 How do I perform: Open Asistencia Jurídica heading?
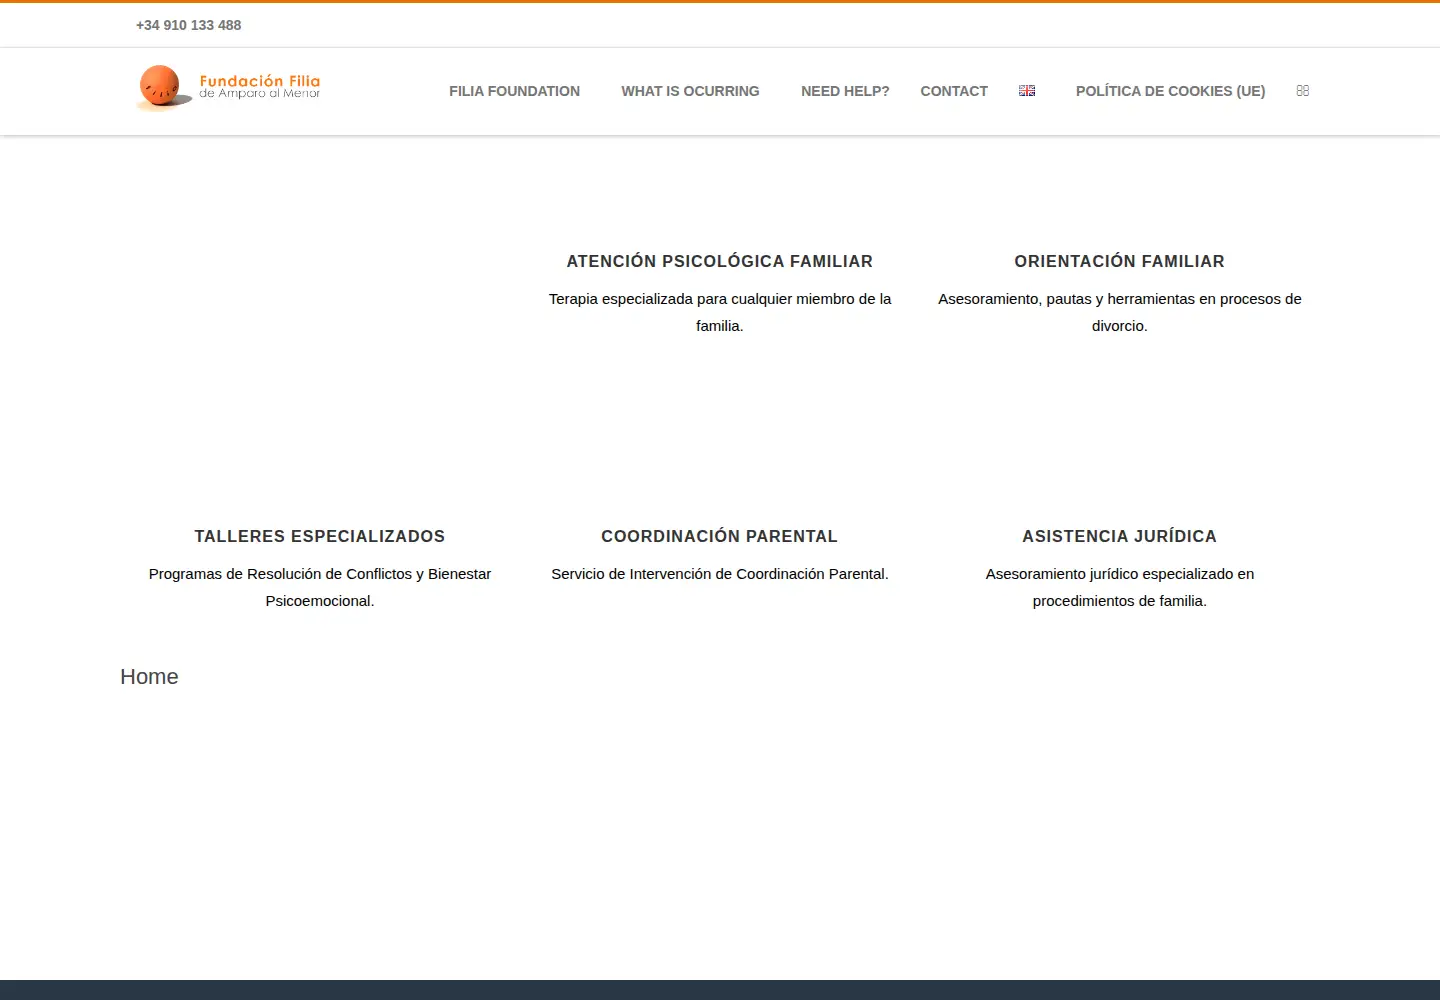click(x=1120, y=536)
